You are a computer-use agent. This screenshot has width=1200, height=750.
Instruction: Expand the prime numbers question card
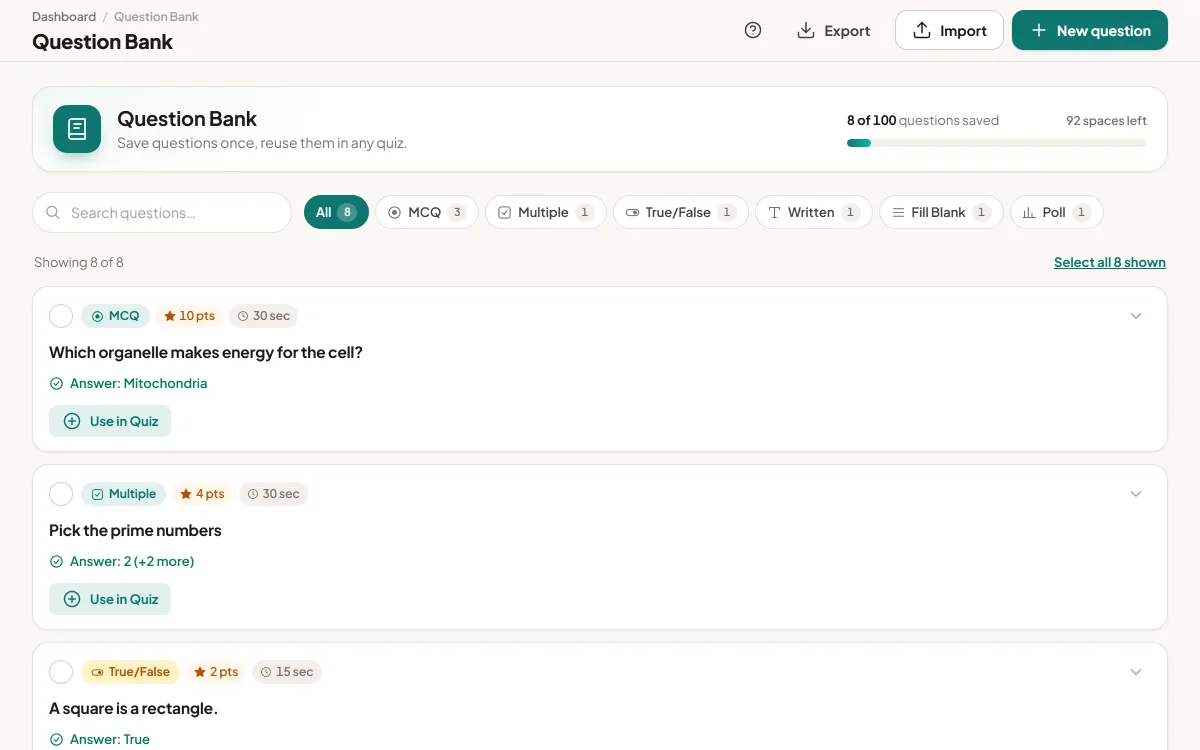(1136, 494)
